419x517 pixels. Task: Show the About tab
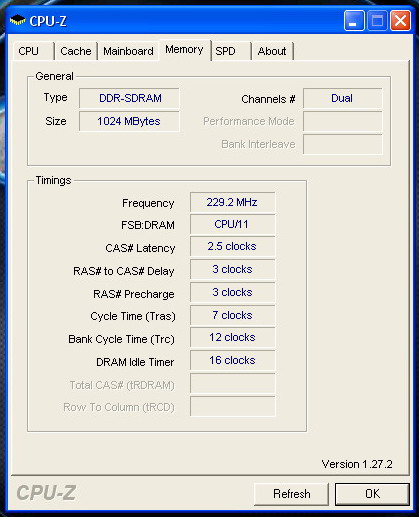tap(273, 51)
